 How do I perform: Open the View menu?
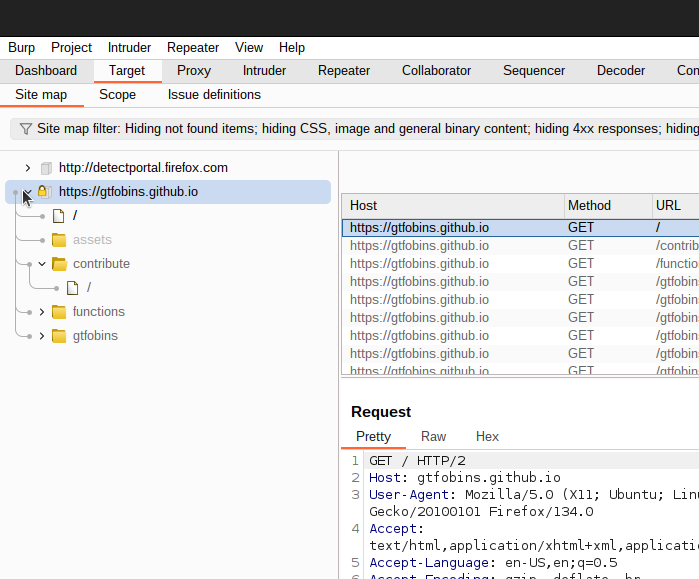(x=249, y=48)
